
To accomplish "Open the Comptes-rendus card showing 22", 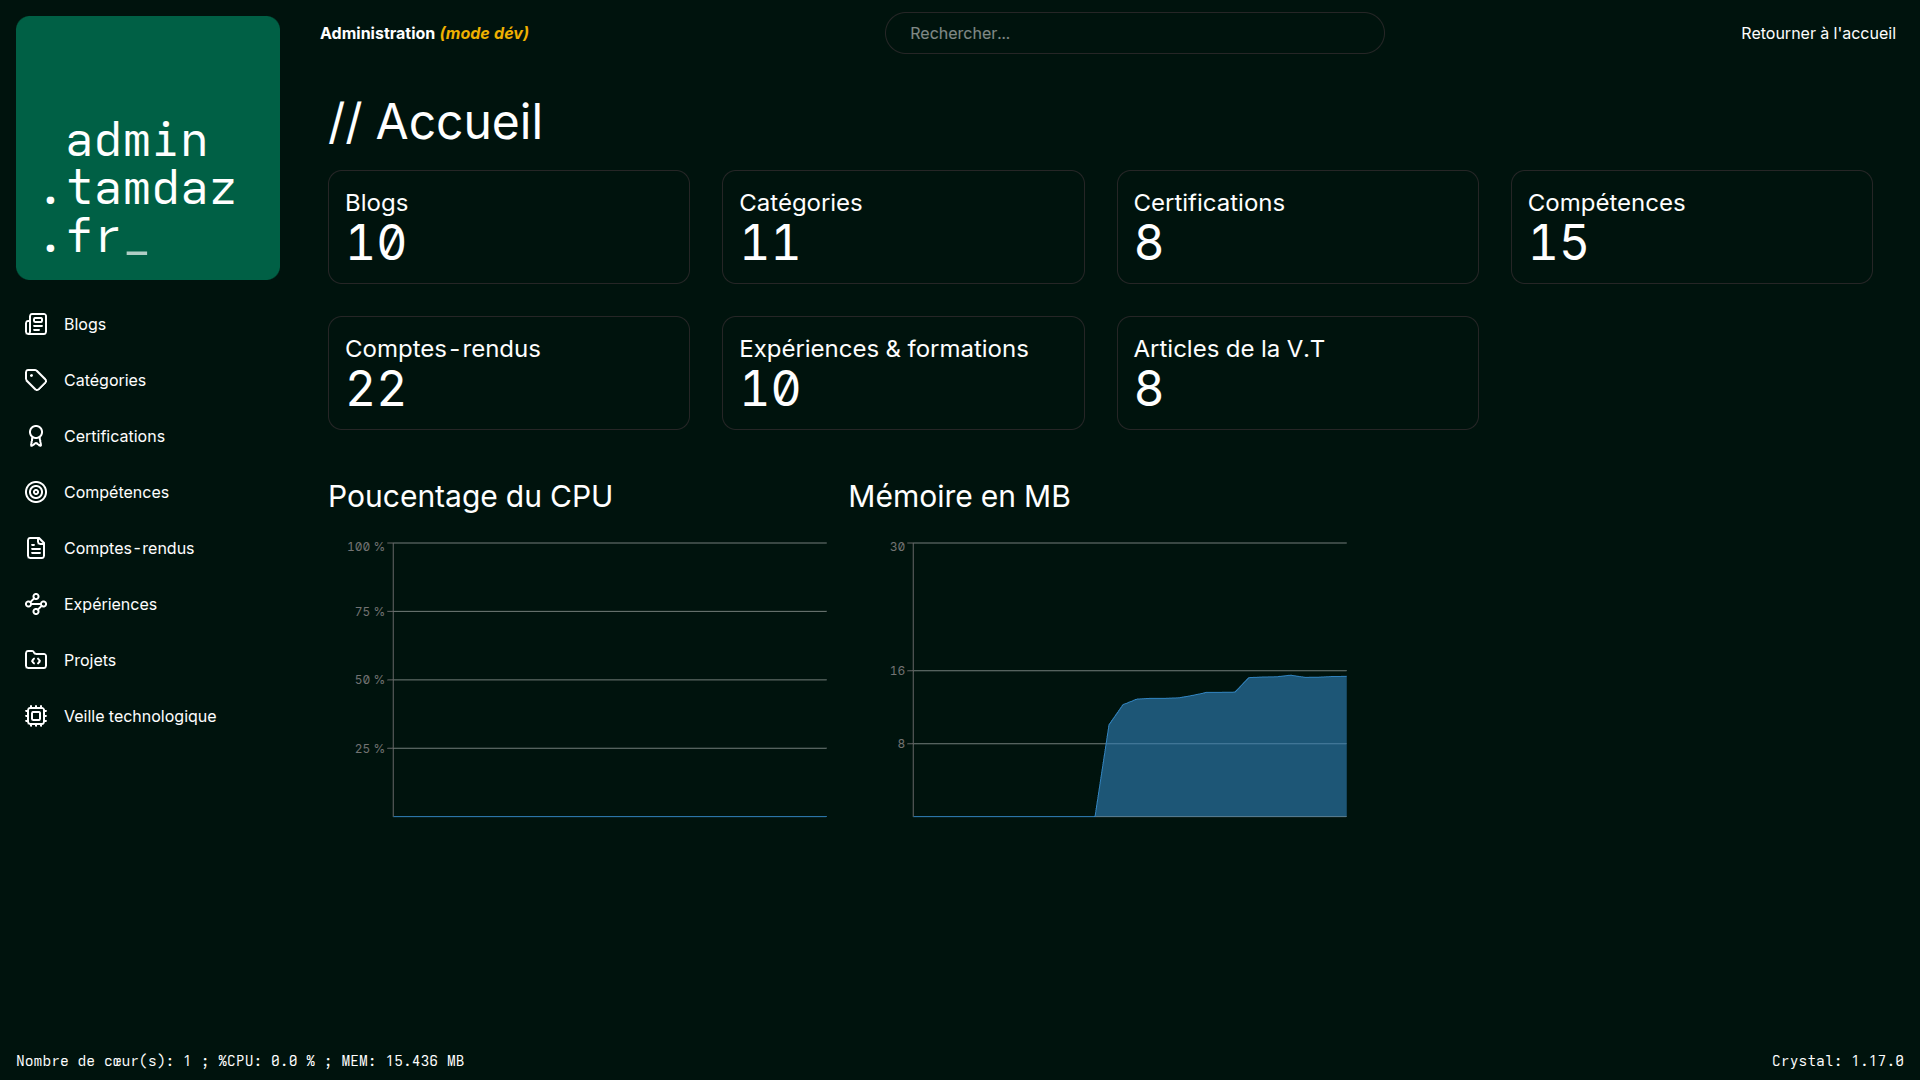I will [x=508, y=373].
